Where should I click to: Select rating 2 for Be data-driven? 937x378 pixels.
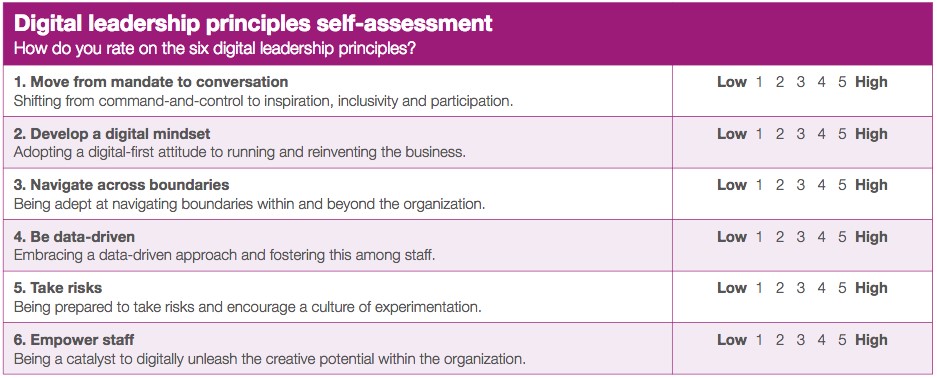coord(780,237)
